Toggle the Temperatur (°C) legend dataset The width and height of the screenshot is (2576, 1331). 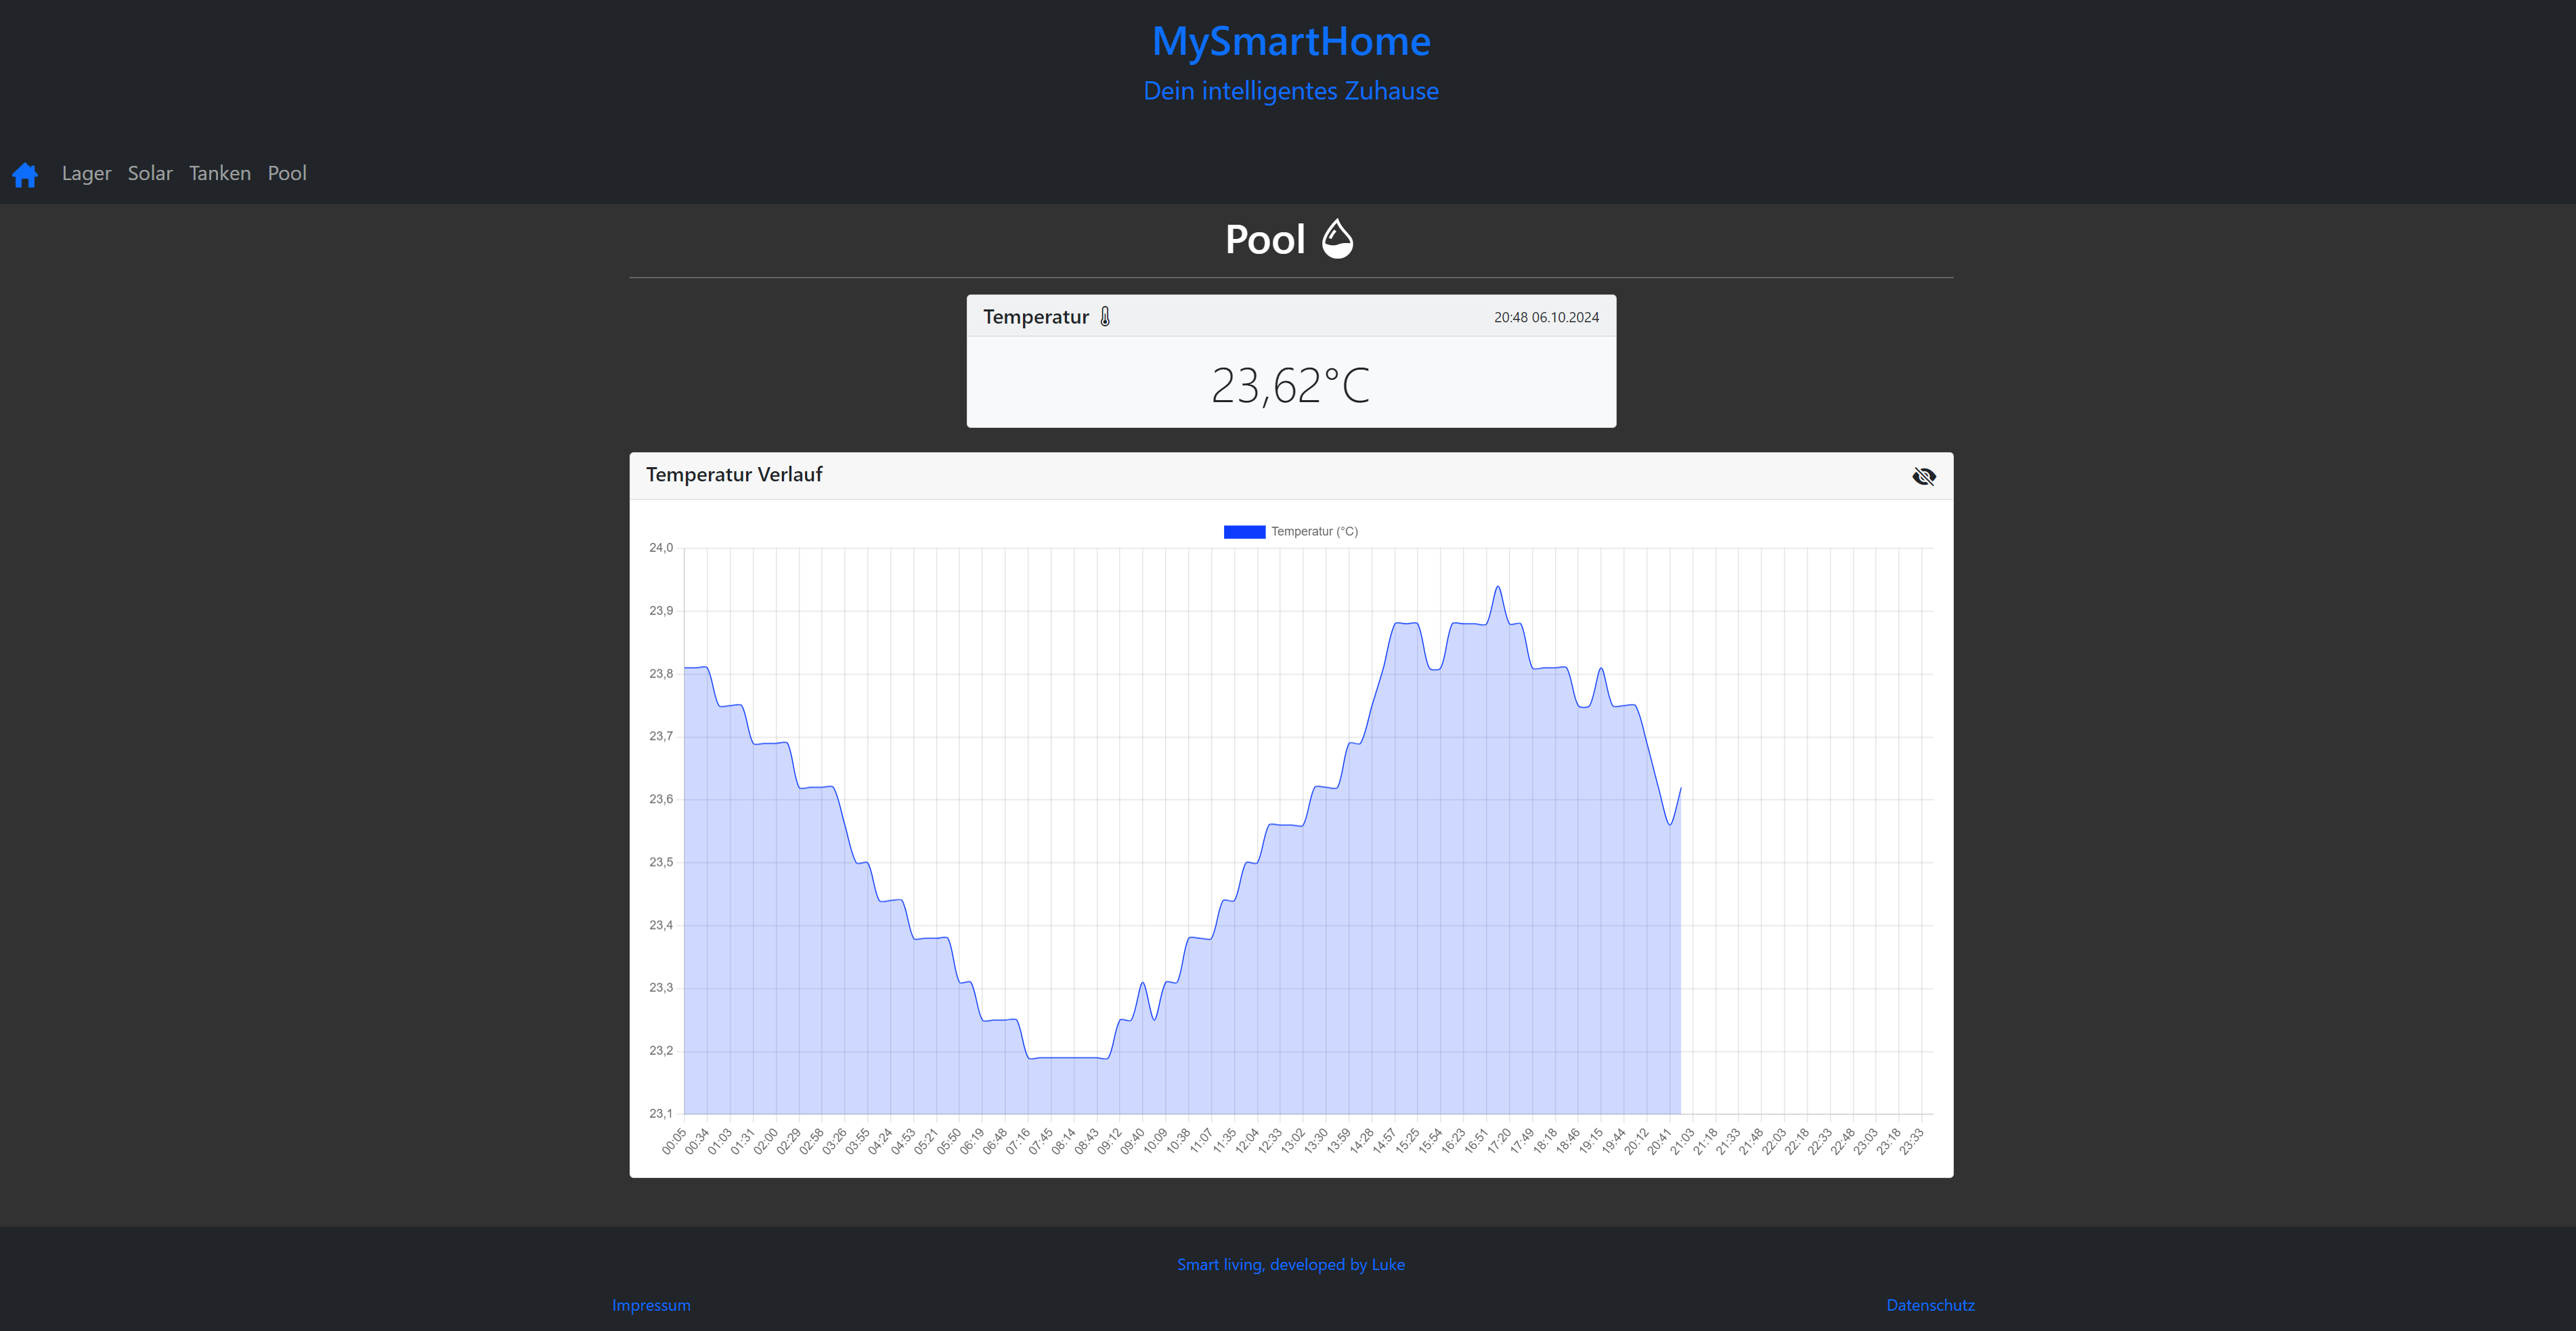[x=1313, y=532]
